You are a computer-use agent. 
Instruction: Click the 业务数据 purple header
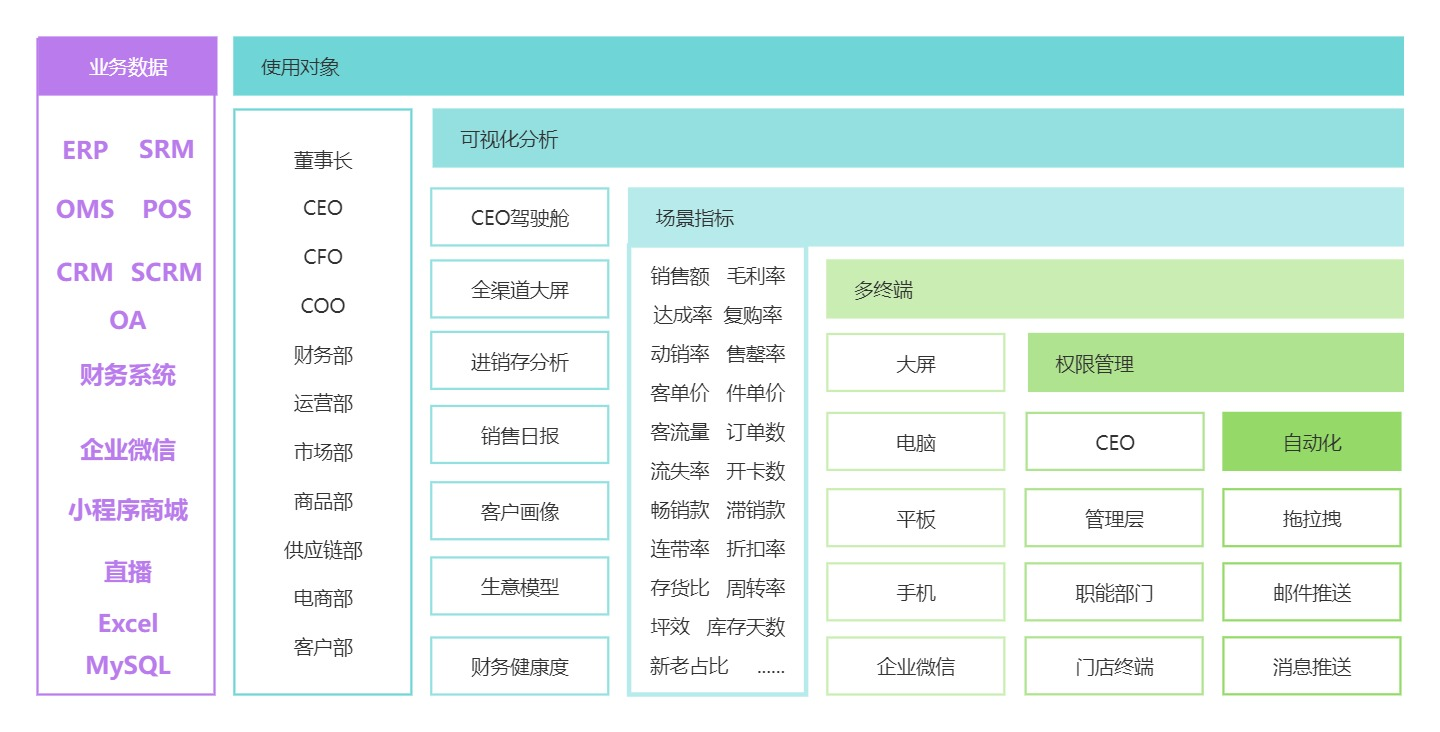pos(127,67)
